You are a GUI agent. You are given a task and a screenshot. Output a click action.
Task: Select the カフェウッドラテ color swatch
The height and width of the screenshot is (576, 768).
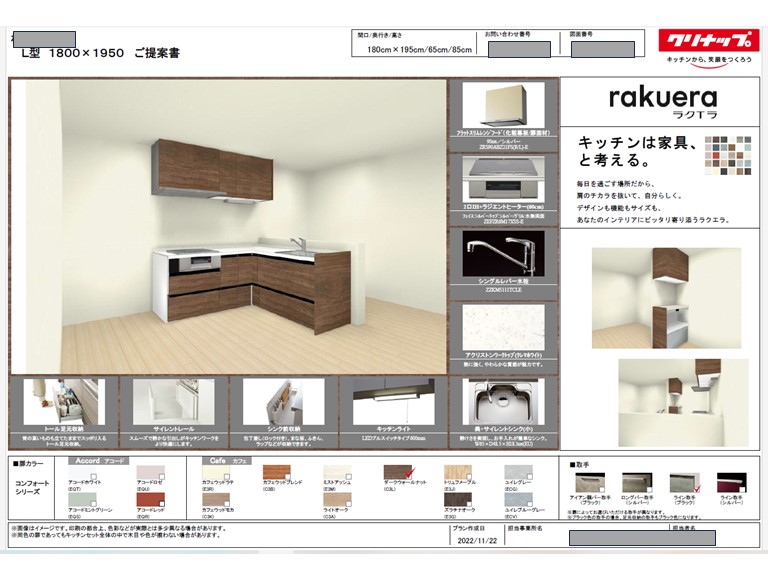pos(216,472)
